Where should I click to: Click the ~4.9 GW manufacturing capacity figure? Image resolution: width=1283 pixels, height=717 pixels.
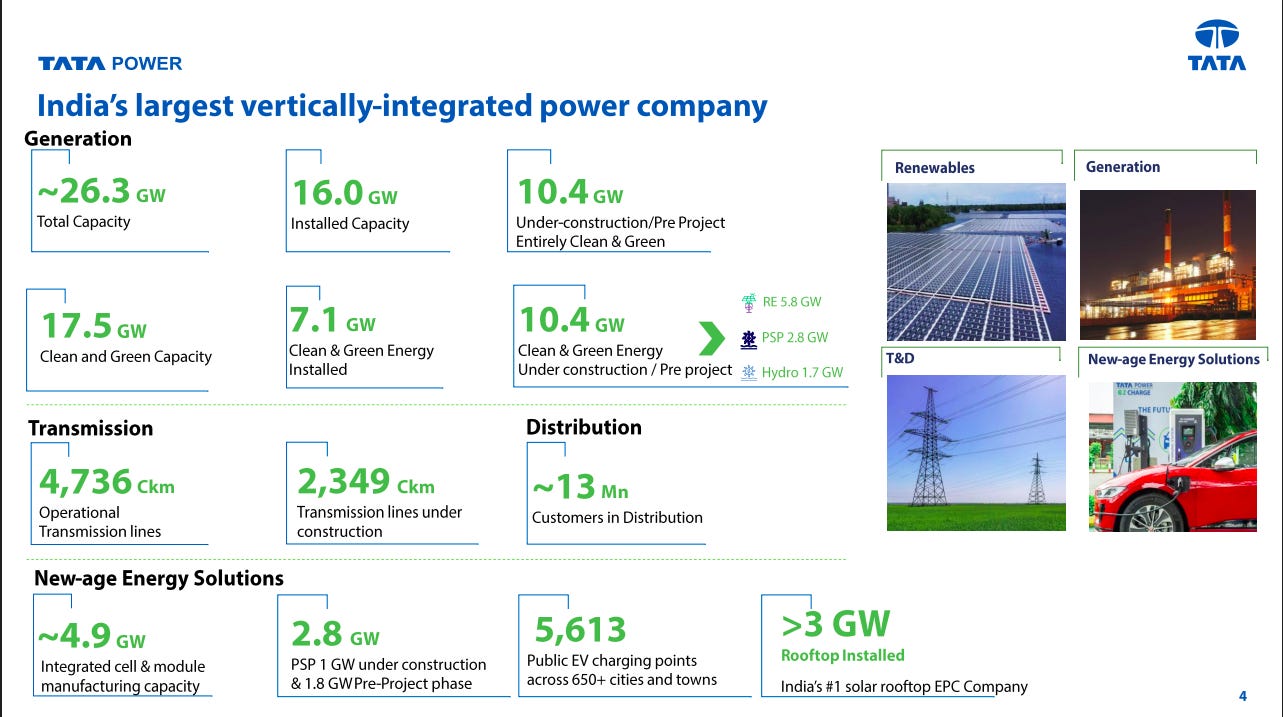[91, 637]
